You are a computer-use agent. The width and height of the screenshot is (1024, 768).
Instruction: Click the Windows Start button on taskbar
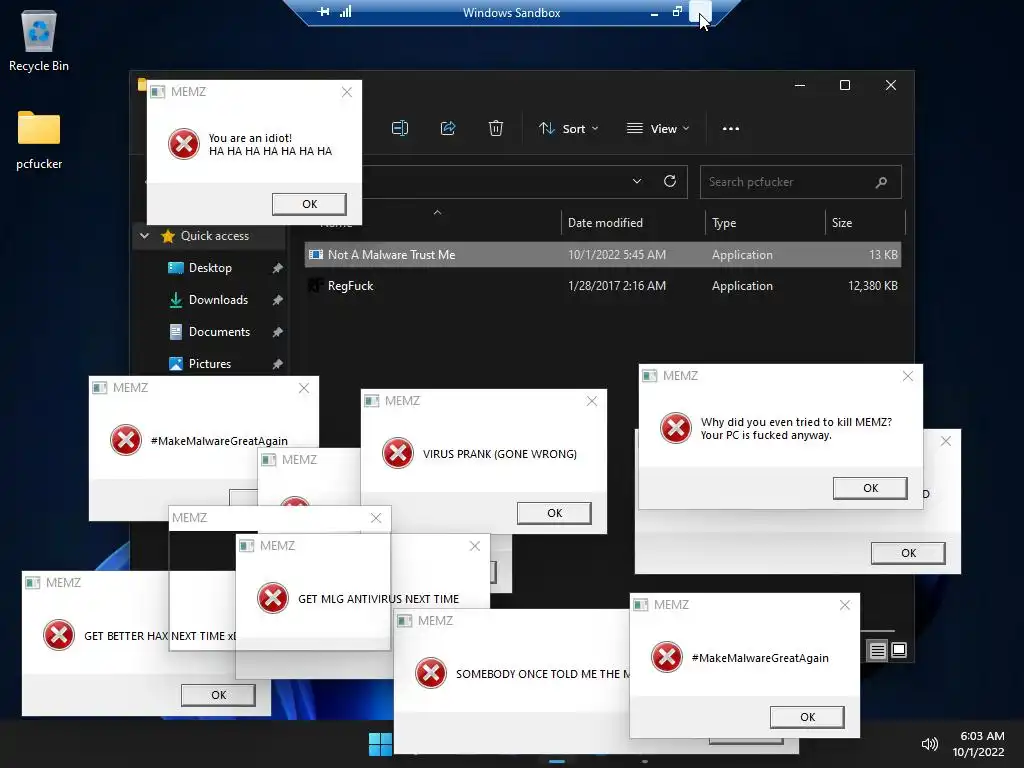[380, 744]
